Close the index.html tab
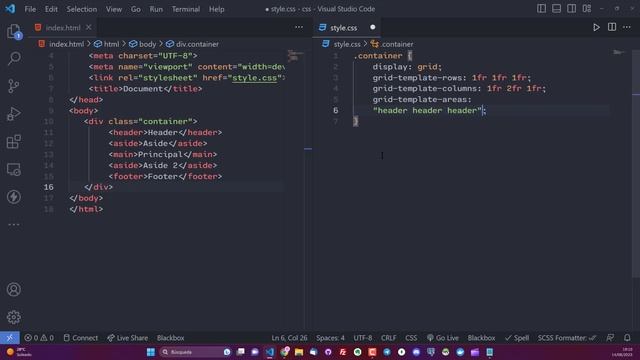Screen dimensions: 640x360 89,27
